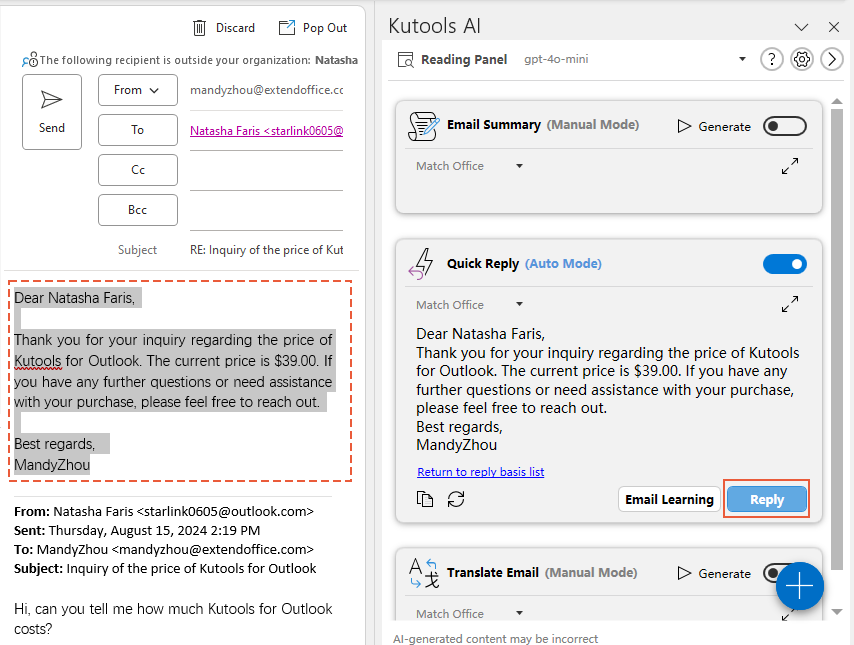
Task: Regenerate the quick reply response
Action: [456, 498]
